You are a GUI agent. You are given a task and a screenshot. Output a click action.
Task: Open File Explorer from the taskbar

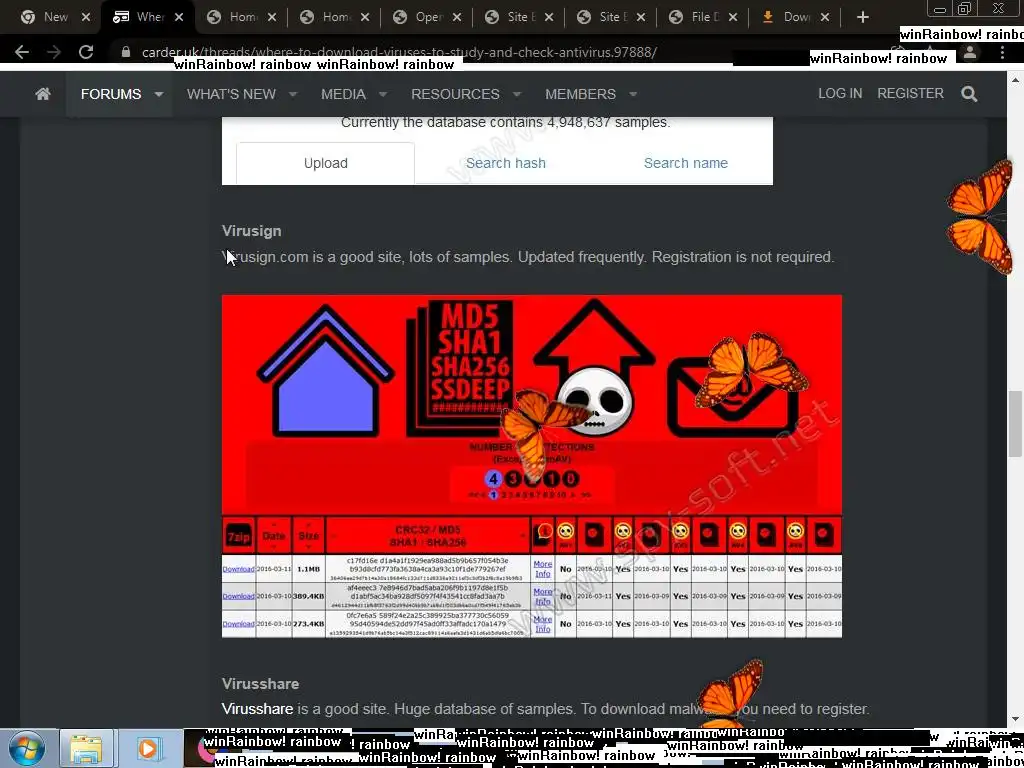pos(86,748)
